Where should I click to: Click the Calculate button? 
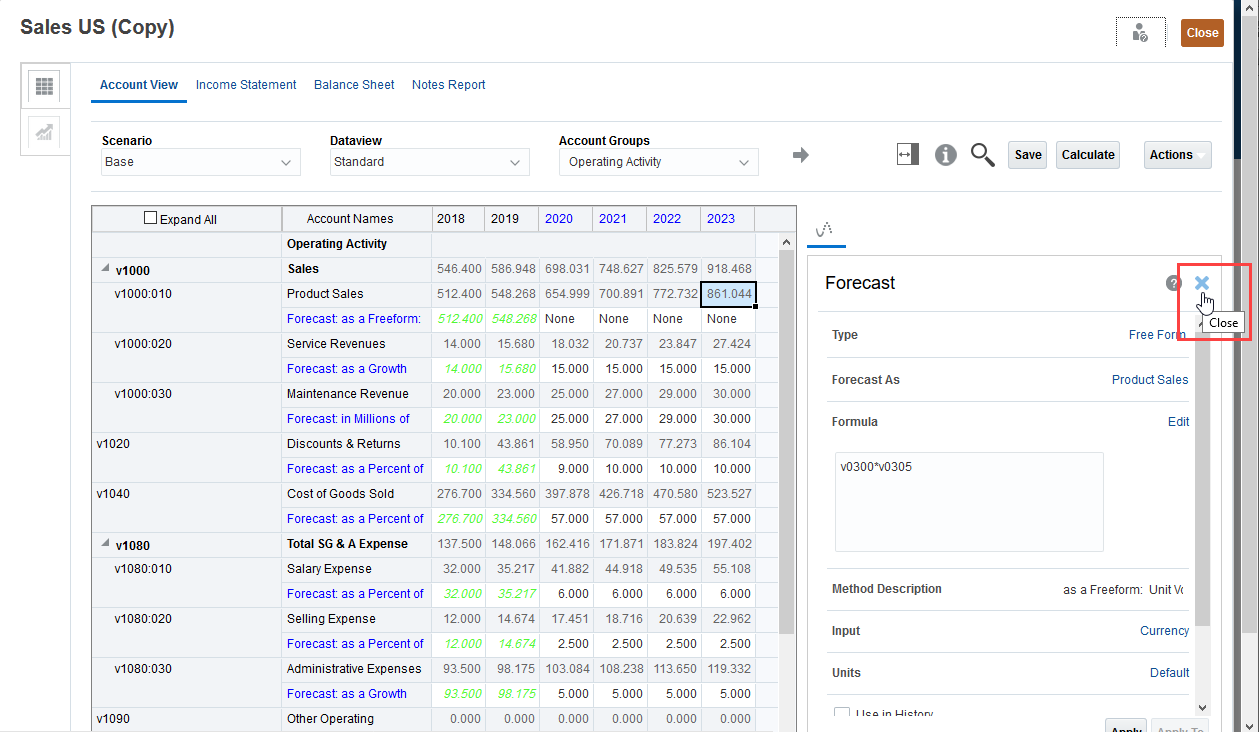[x=1088, y=155]
